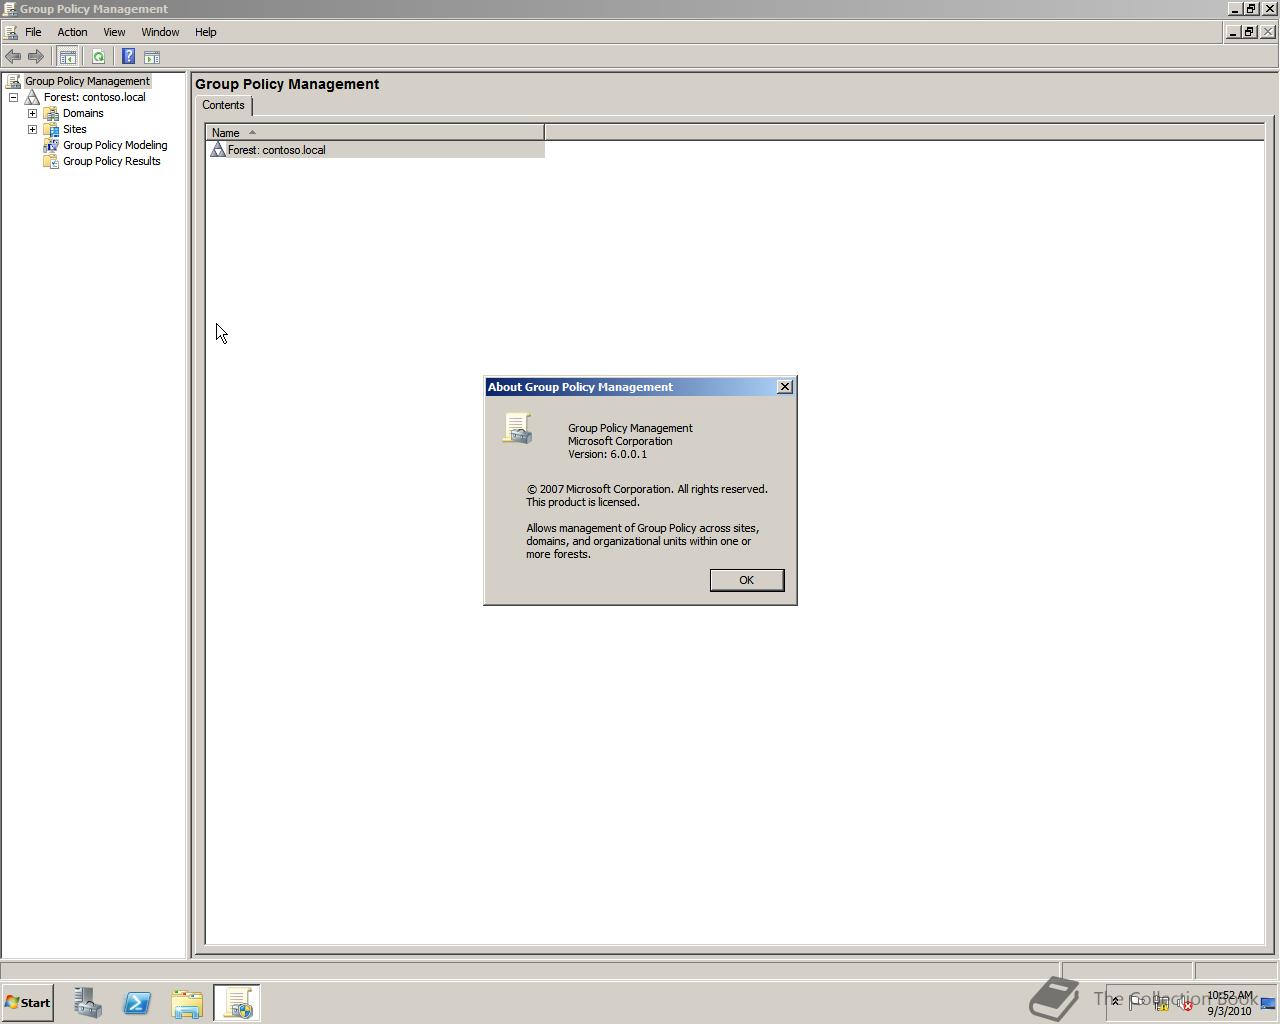
Task: Click the muted volume tray icon
Action: click(x=1185, y=1003)
